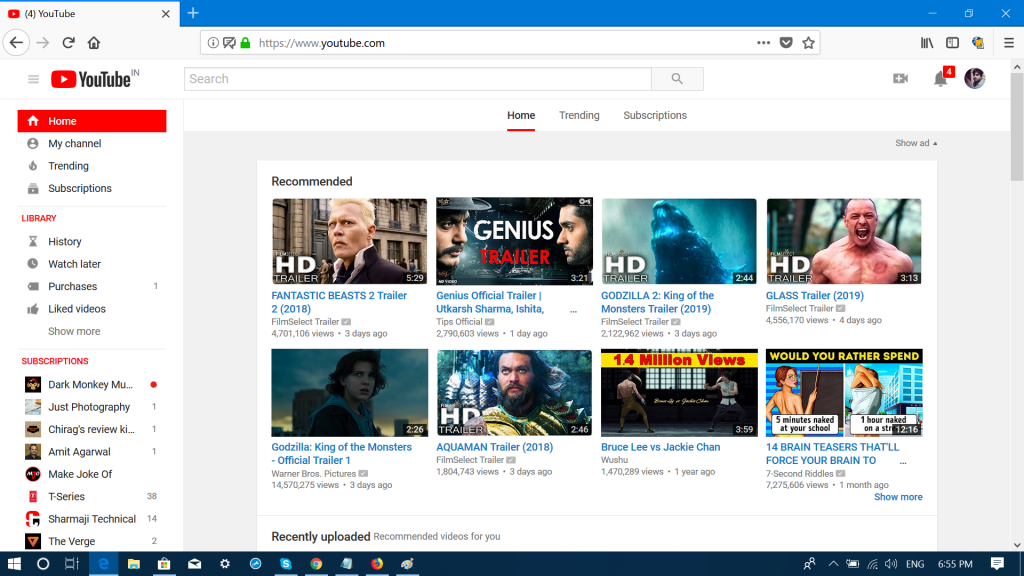The width and height of the screenshot is (1024, 576).
Task: Open the Fantastic Beasts 2 Trailer link
Action: [339, 302]
